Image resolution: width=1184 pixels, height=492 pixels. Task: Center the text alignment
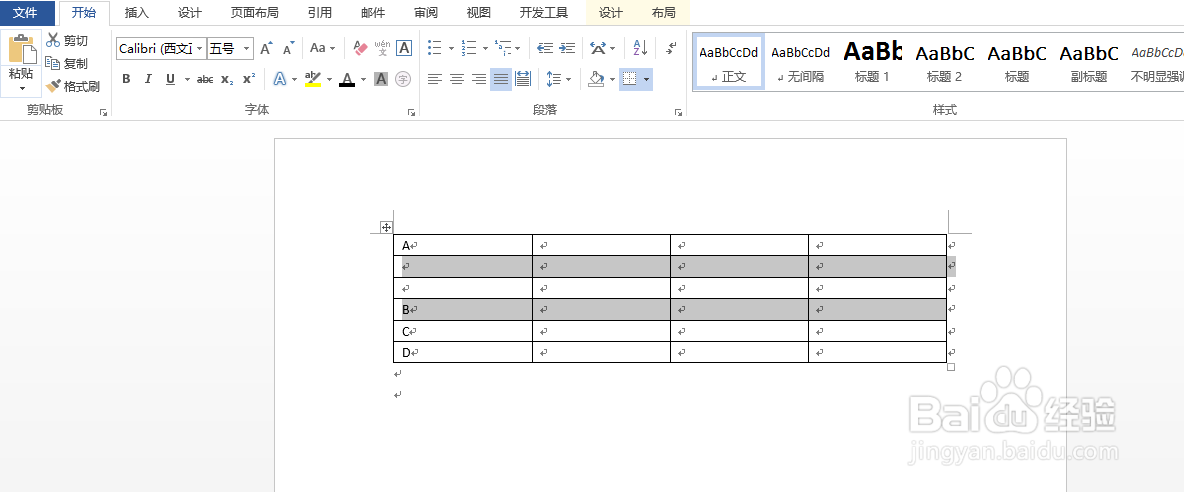[456, 78]
